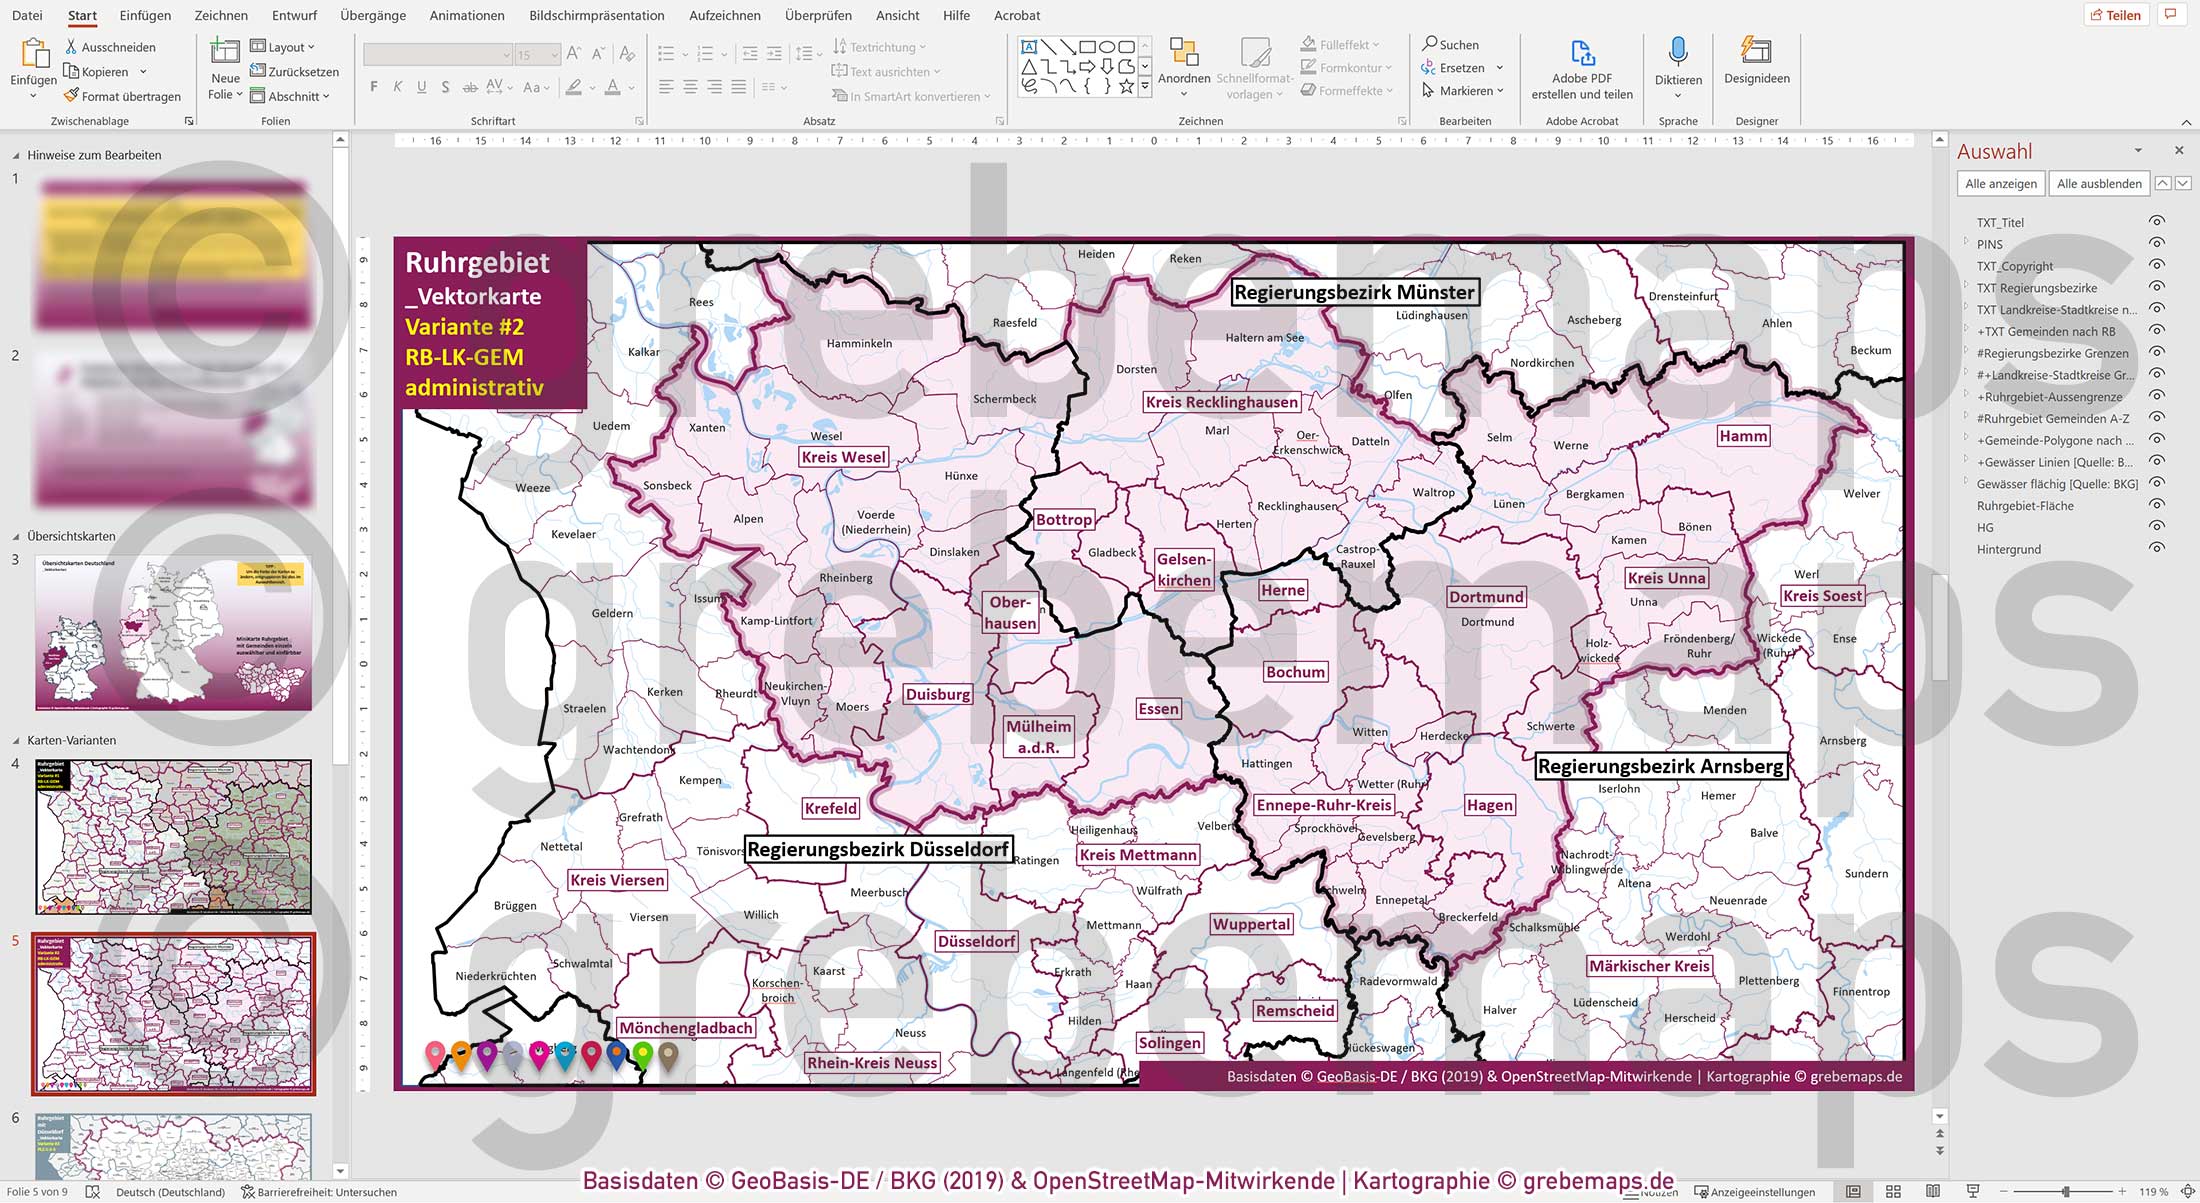2200x1203 pixels.
Task: Click the Ausschneiden (cut) icon
Action: point(72,46)
